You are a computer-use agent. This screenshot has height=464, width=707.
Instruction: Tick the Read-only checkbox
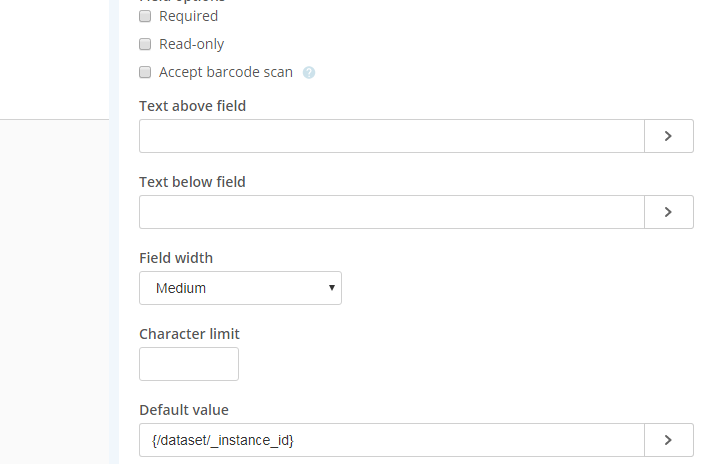click(145, 44)
